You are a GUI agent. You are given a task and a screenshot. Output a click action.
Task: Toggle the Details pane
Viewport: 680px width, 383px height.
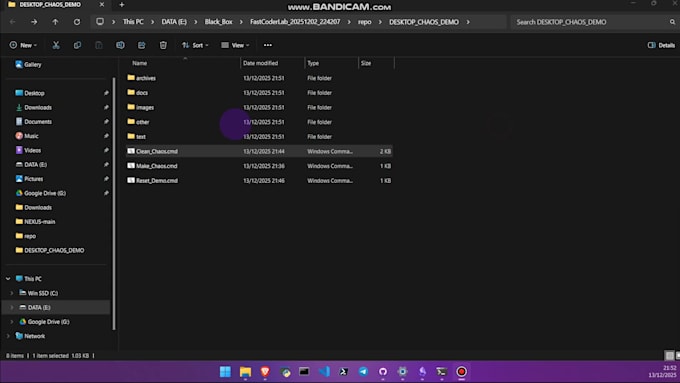pos(661,45)
